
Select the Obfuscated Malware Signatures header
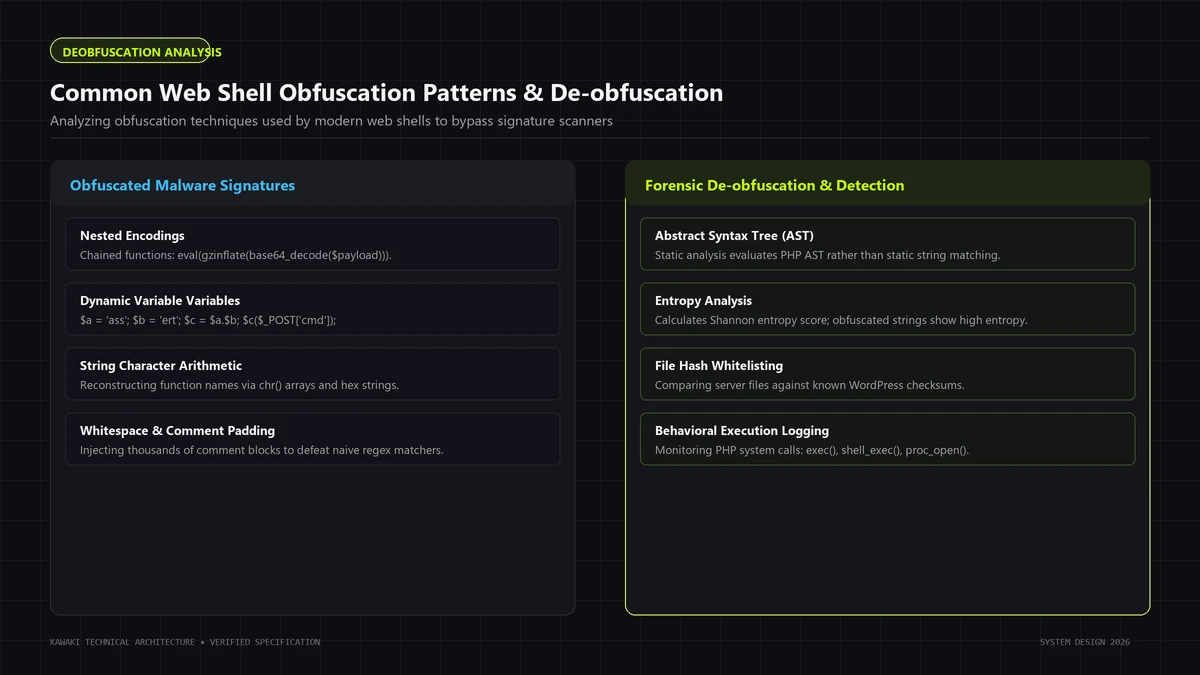(x=182, y=185)
